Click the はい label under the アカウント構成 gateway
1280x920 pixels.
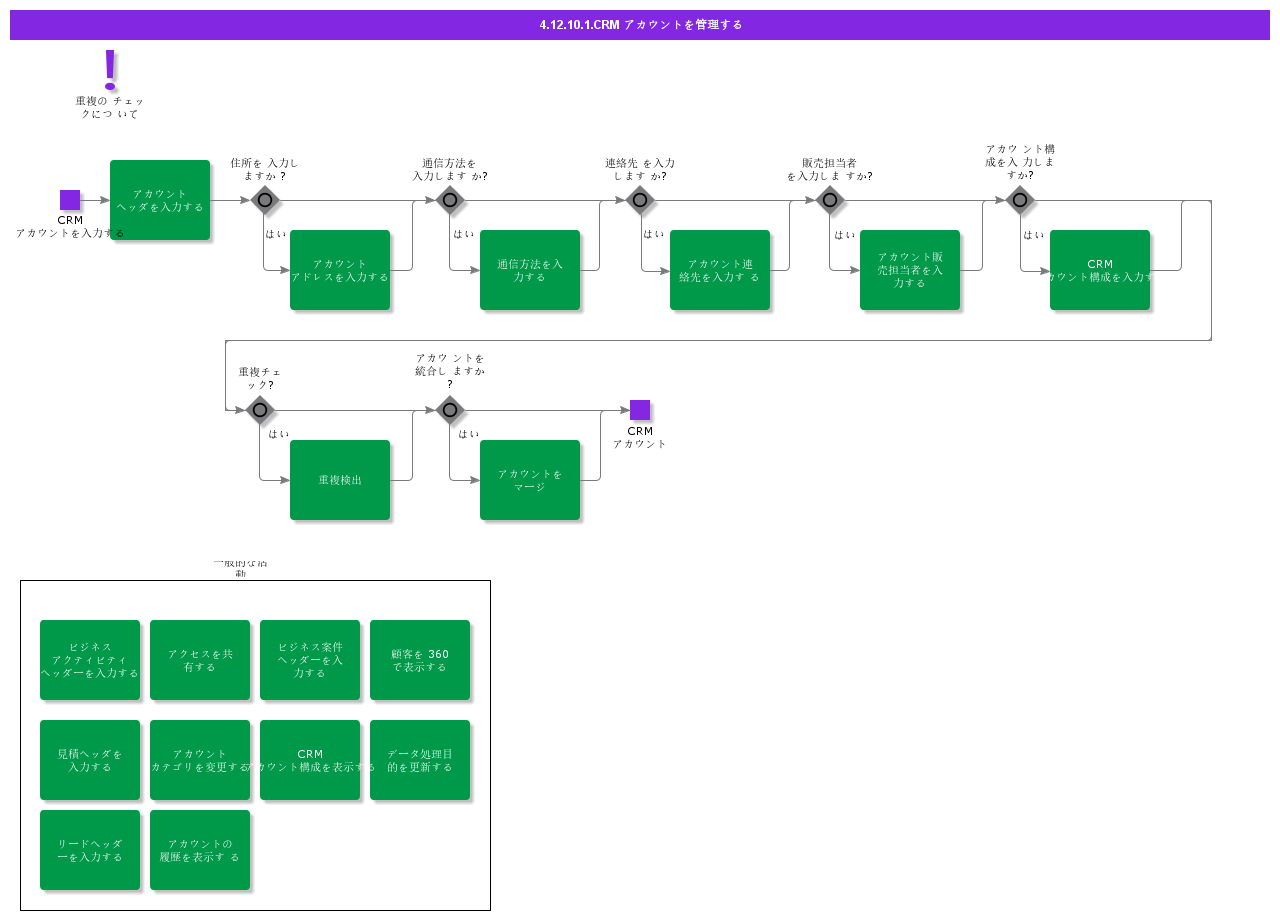[1034, 235]
